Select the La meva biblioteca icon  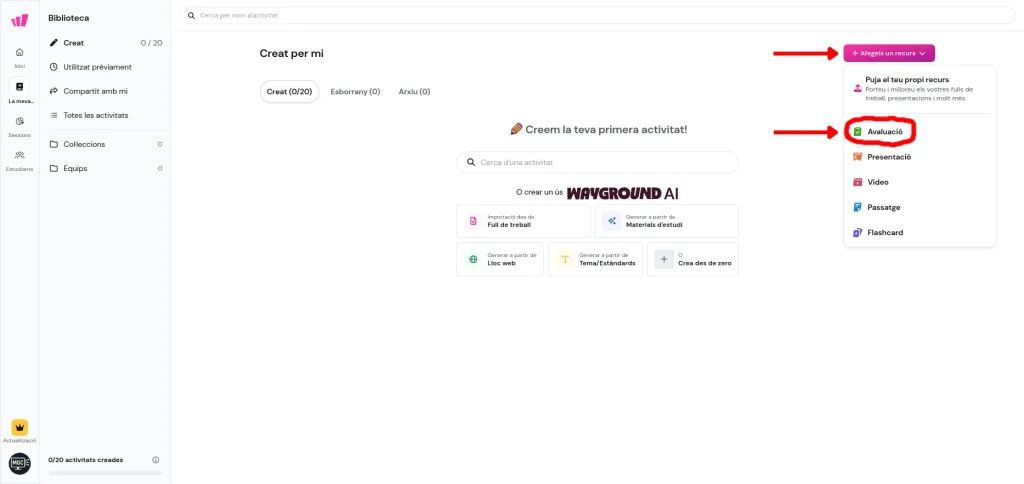(20, 90)
